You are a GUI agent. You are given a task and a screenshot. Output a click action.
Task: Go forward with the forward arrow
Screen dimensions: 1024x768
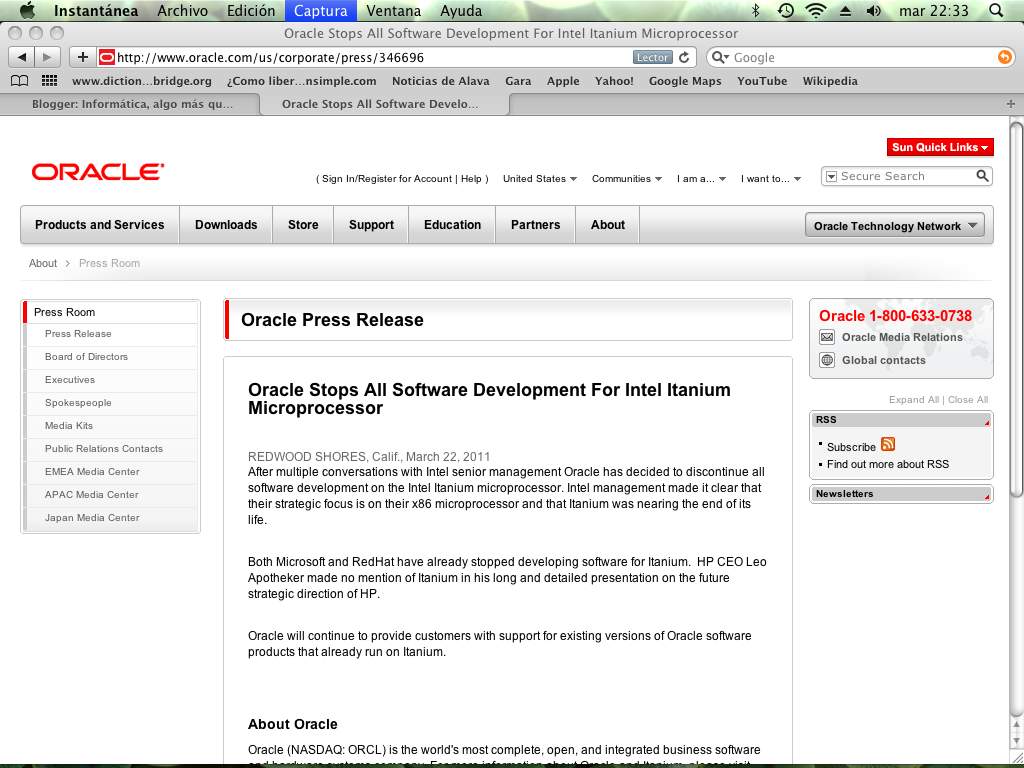coord(46,57)
